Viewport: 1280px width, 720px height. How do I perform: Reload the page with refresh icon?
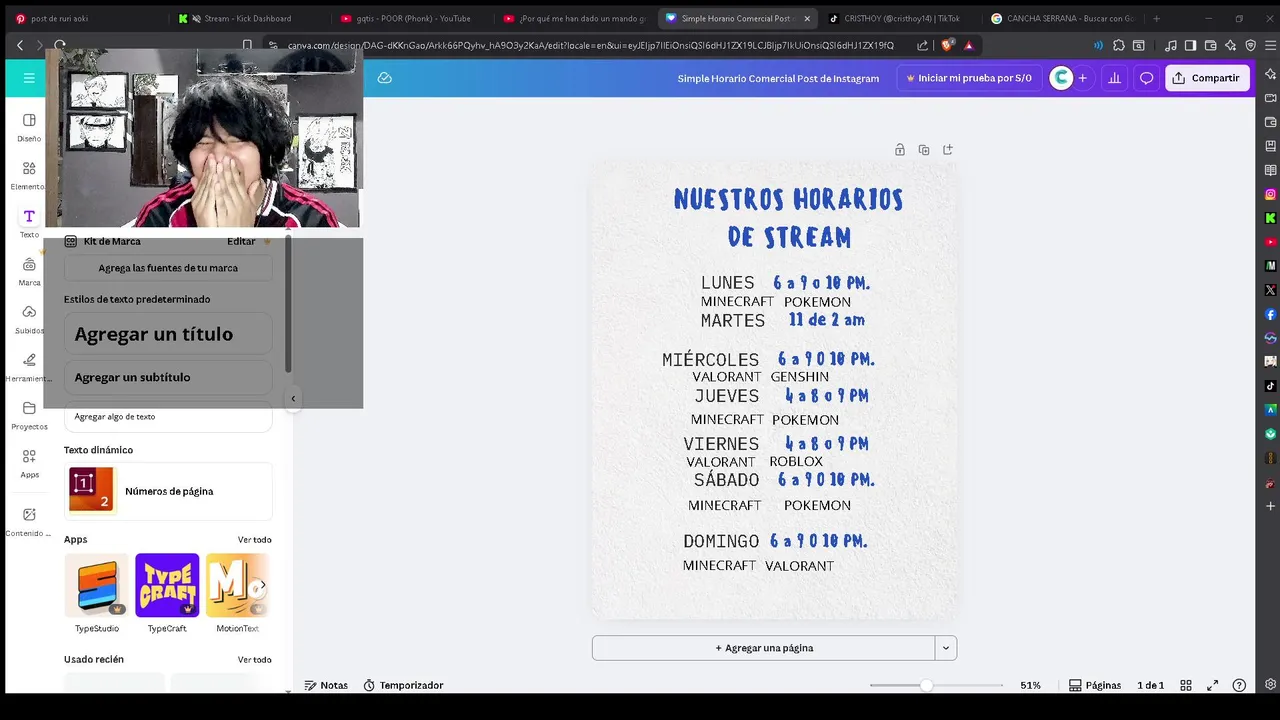(x=60, y=45)
